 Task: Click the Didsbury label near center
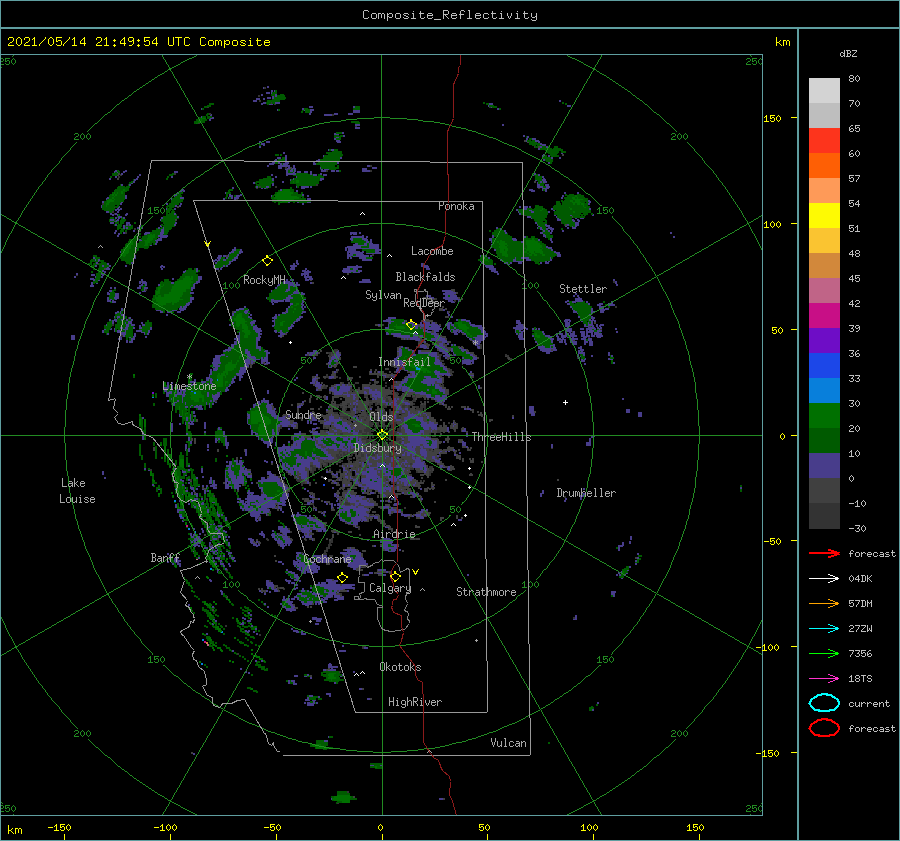(377, 448)
